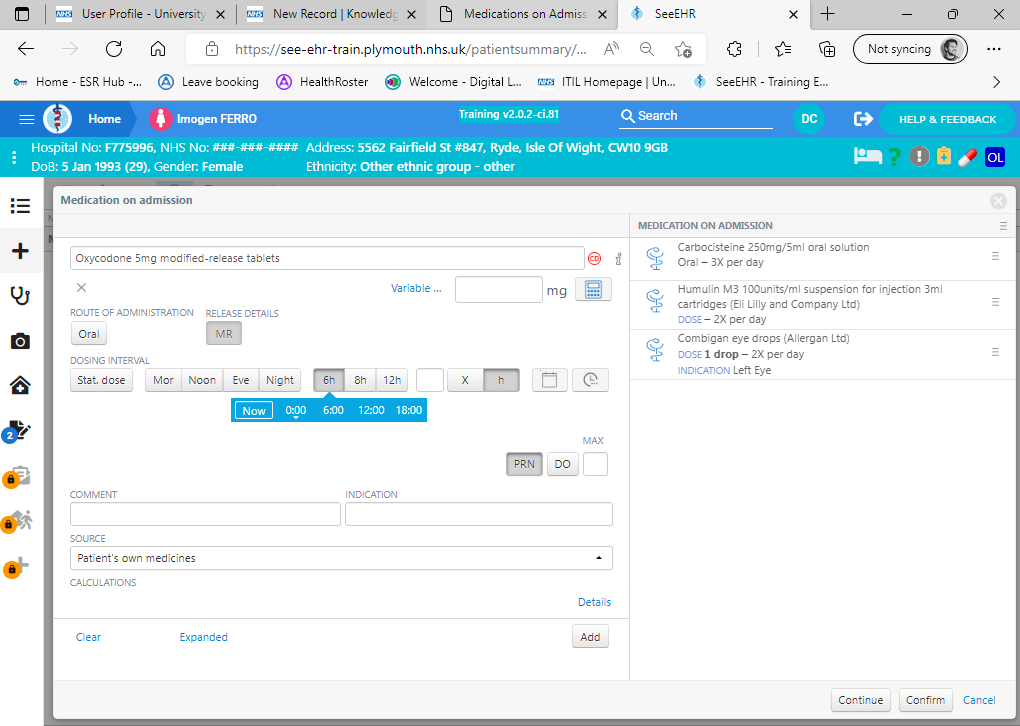Click the green question mark icon
Image resolution: width=1020 pixels, height=726 pixels.
click(x=894, y=157)
